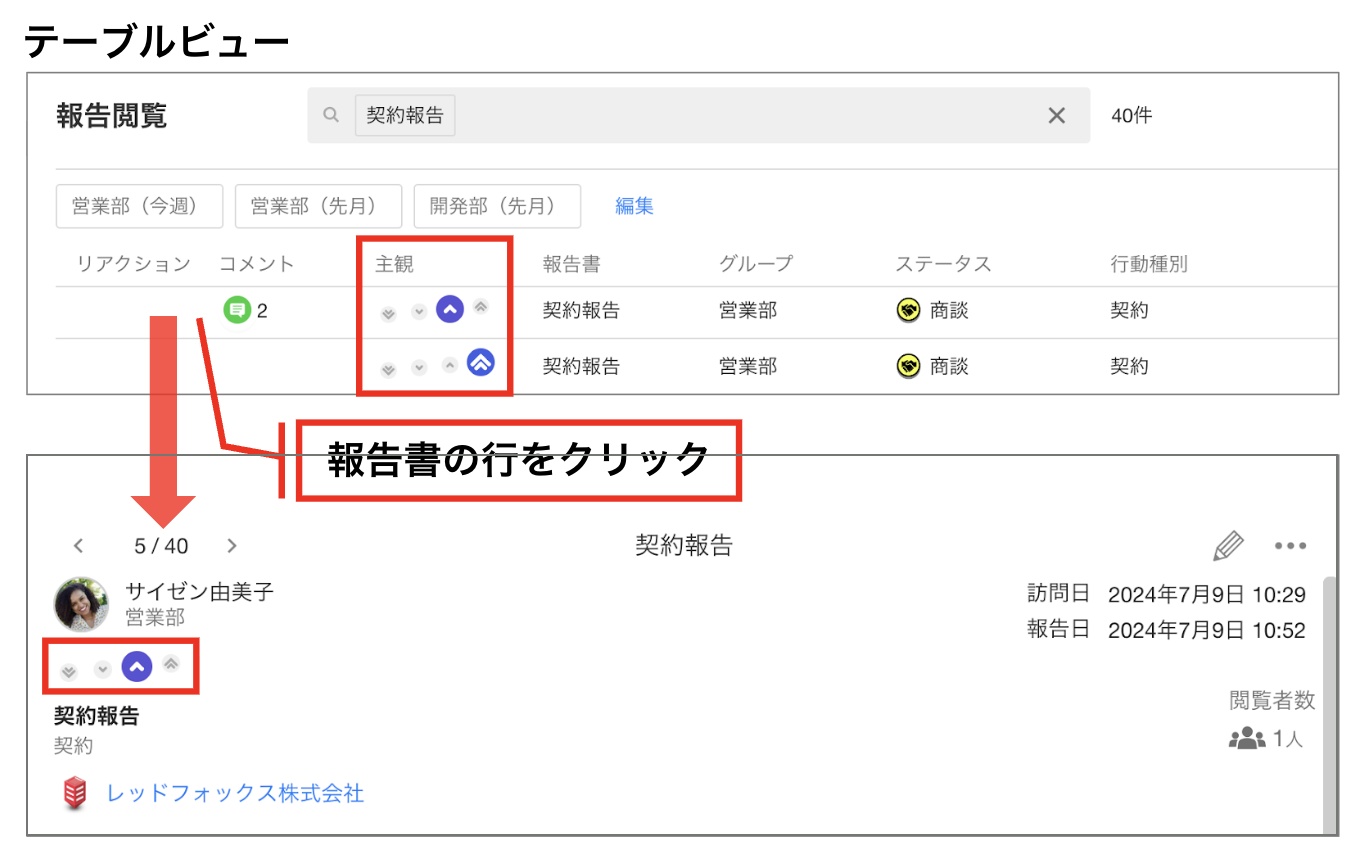The width and height of the screenshot is (1360, 858).
Task: Click the single-down rating in report detail
Action: pos(103,668)
